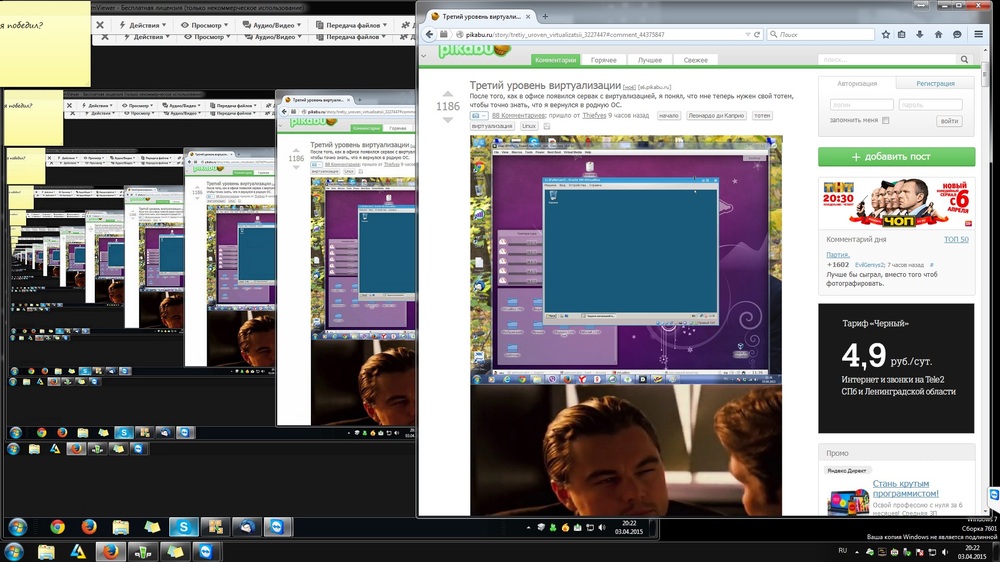Click the magnifier icon in Pikabu's largest search box
Screen dimensions: 1000x562
click(x=965, y=60)
